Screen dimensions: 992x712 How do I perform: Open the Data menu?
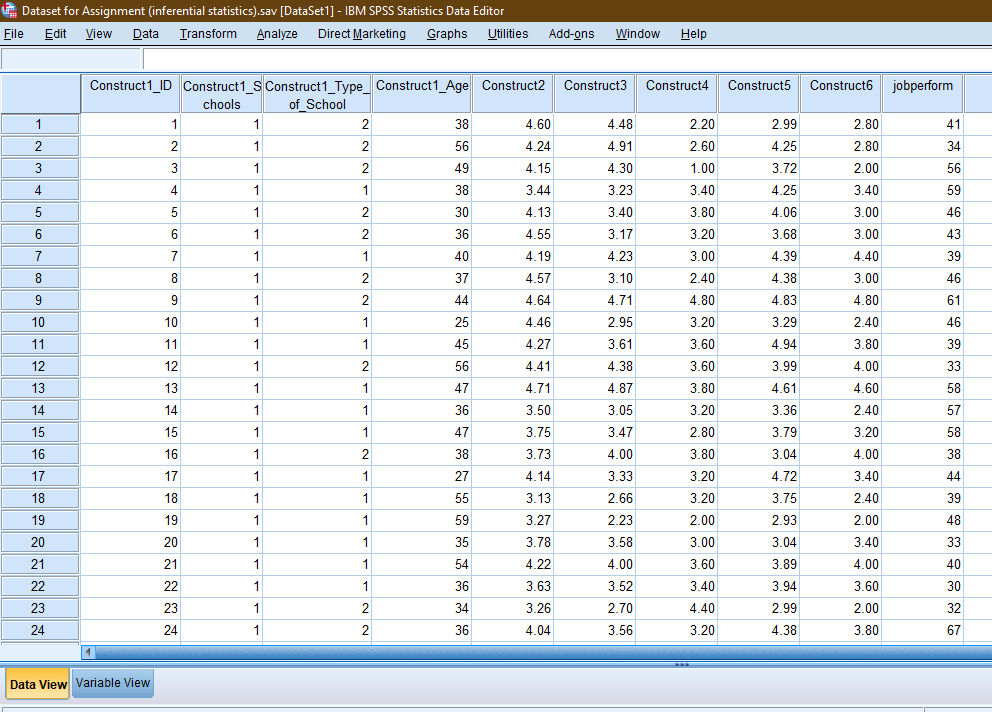(145, 33)
